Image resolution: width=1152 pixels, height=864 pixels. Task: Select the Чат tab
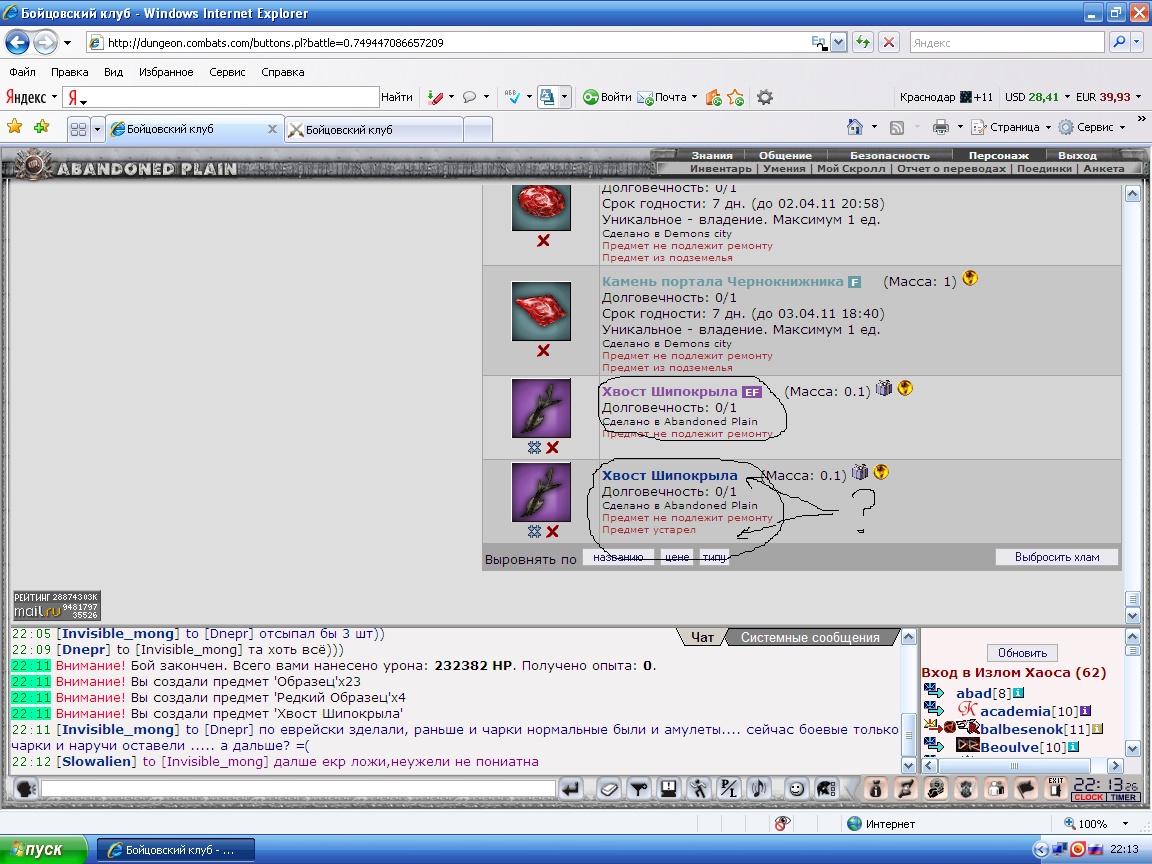click(702, 638)
